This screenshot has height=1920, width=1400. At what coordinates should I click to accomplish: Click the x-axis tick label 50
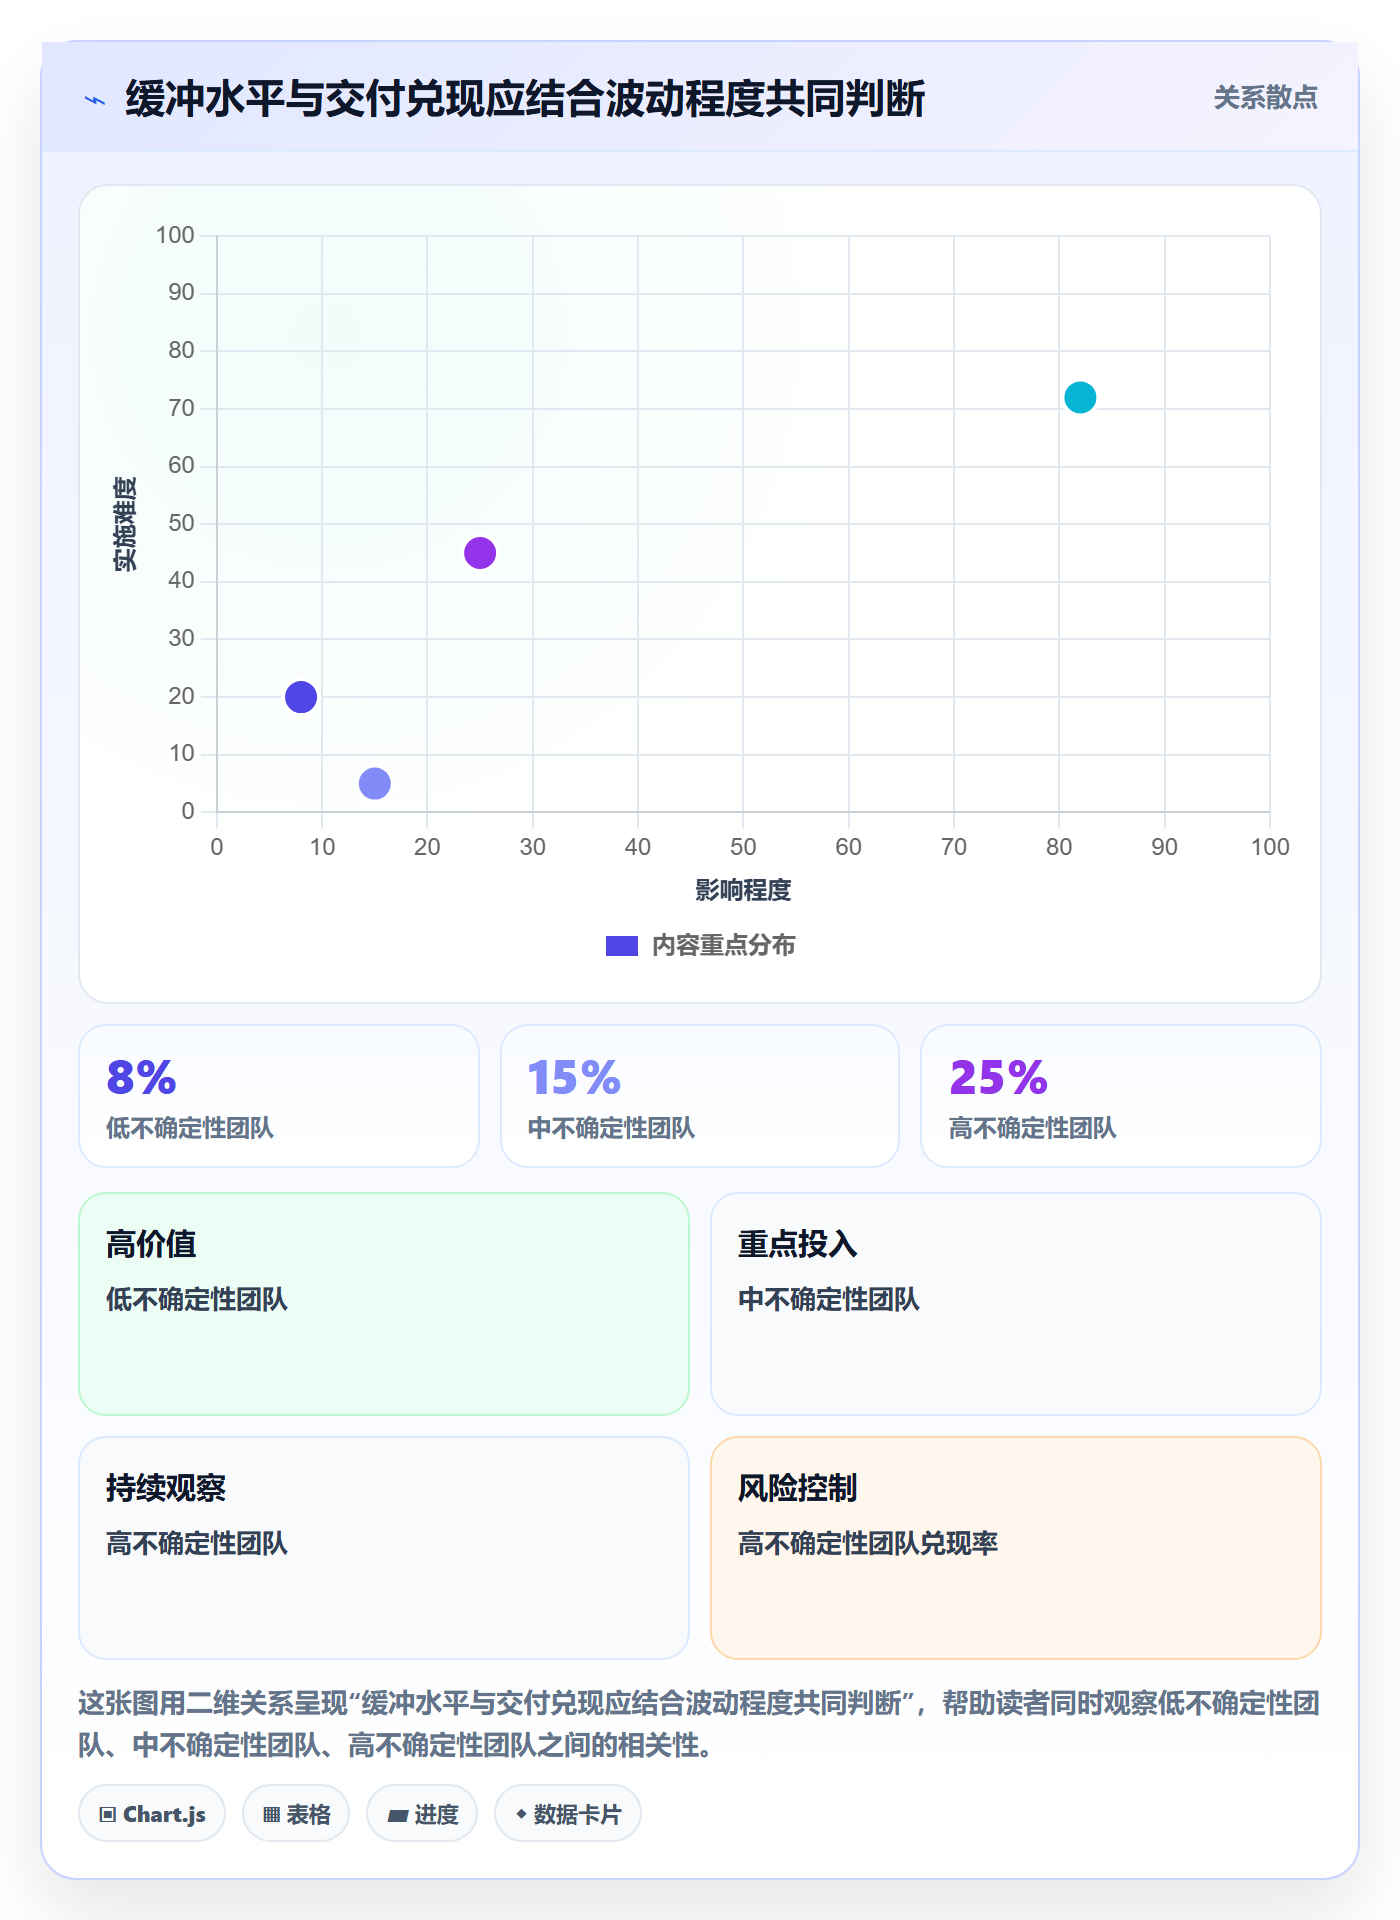(x=743, y=847)
